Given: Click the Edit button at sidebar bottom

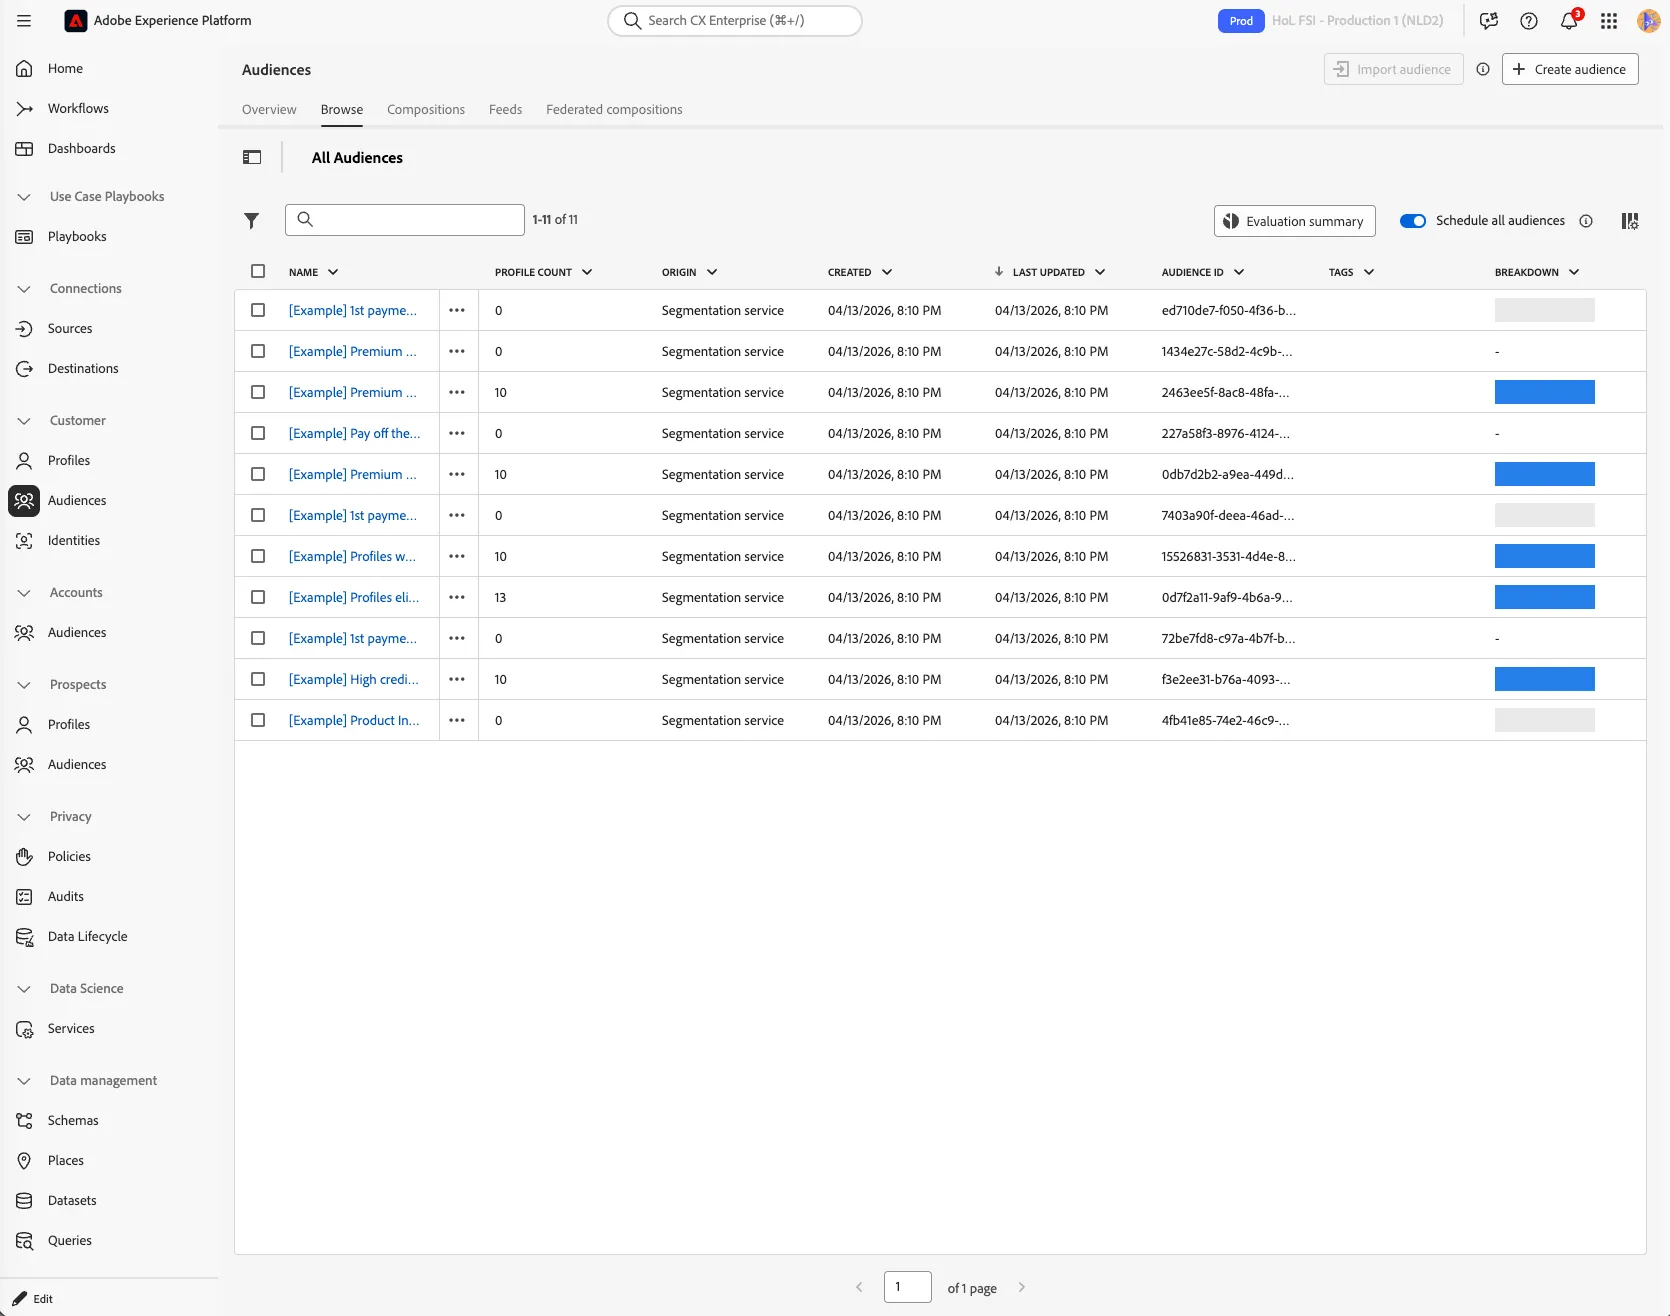Looking at the screenshot, I should 33,1298.
